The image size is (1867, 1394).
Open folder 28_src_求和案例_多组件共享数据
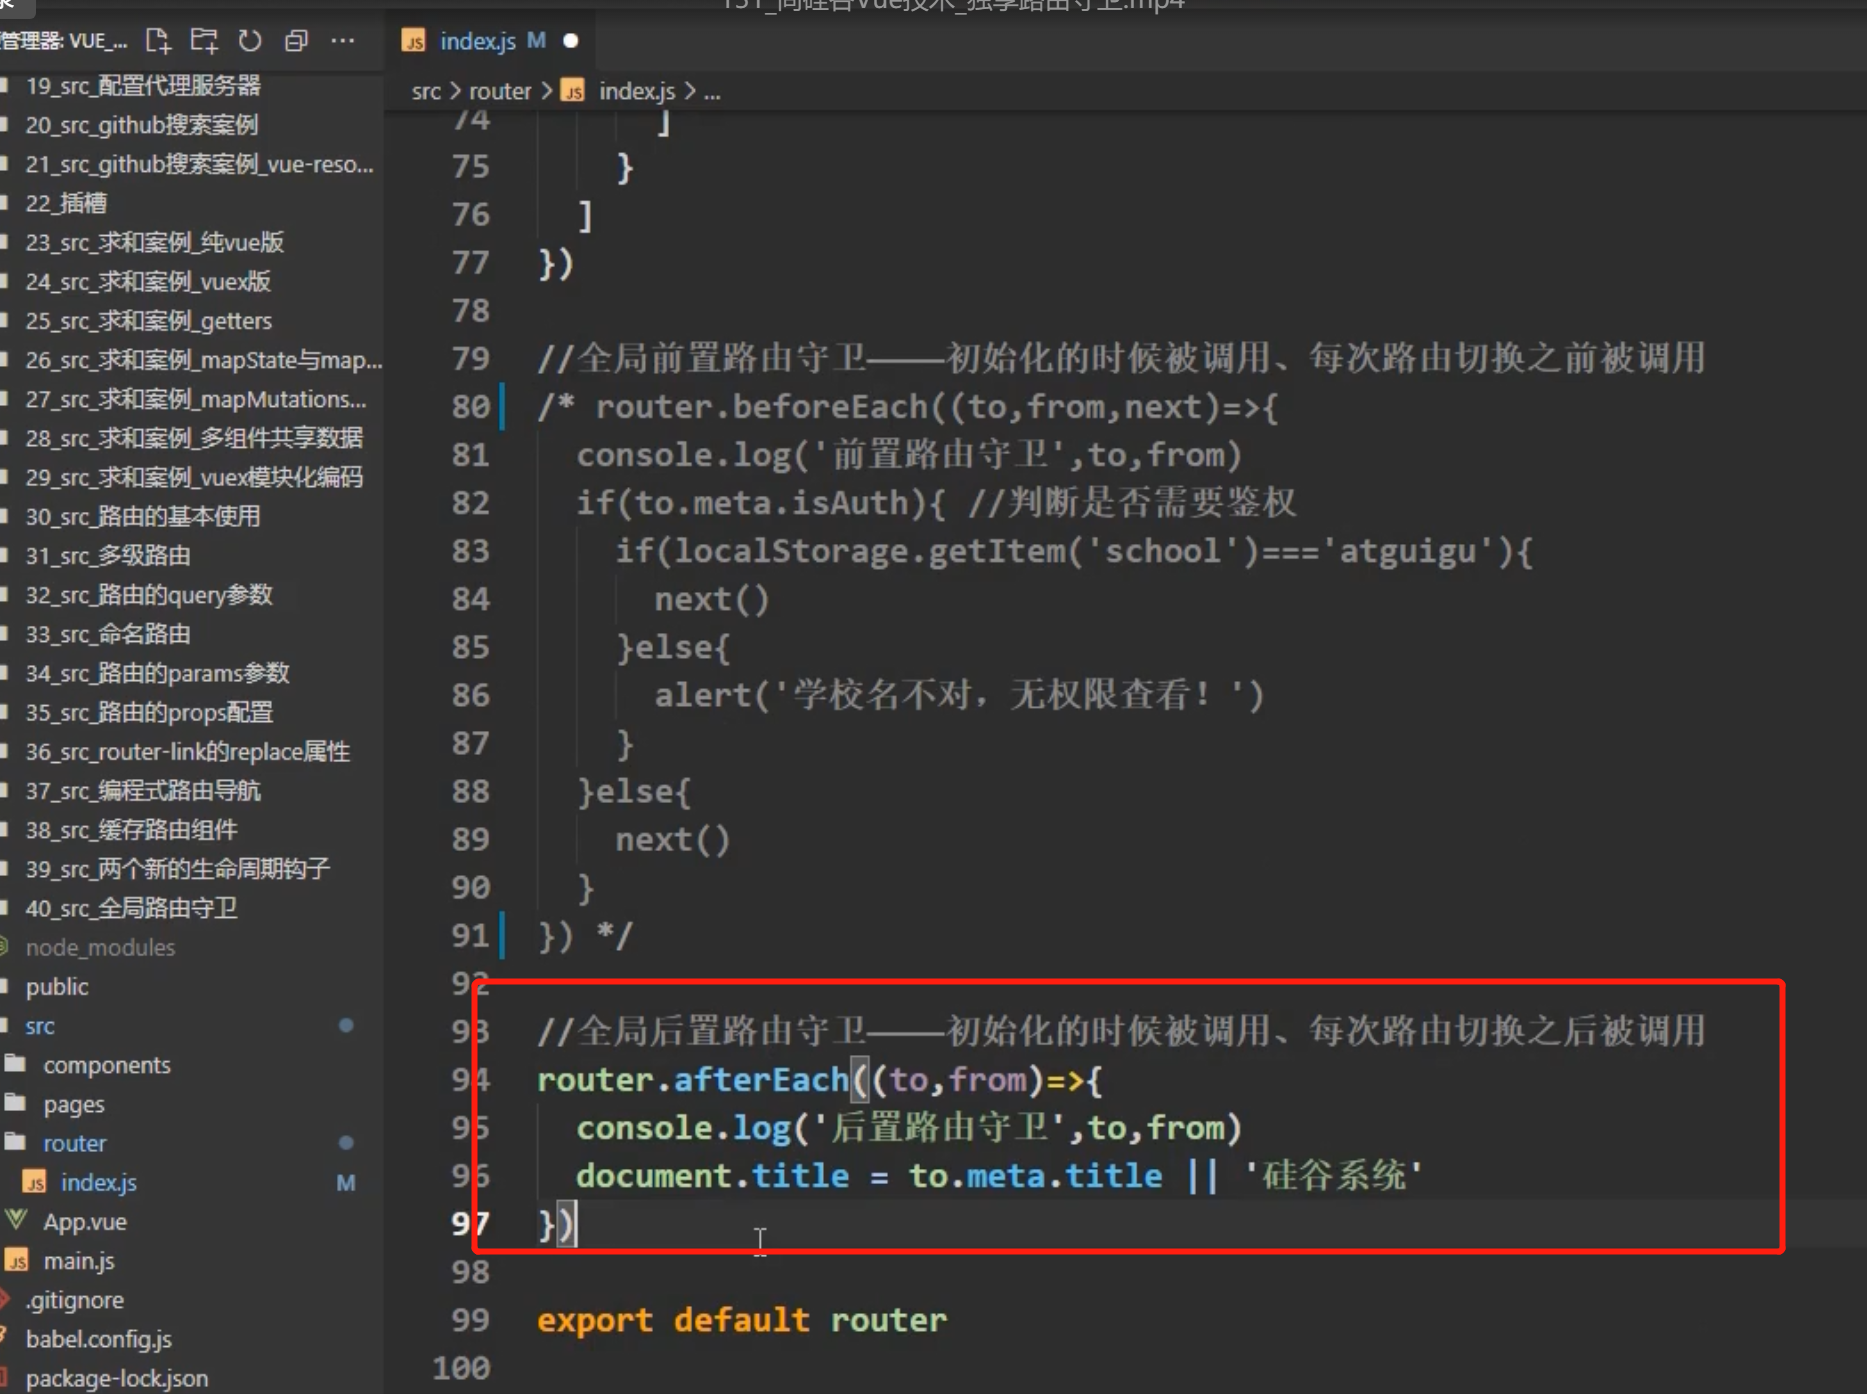[x=194, y=438]
